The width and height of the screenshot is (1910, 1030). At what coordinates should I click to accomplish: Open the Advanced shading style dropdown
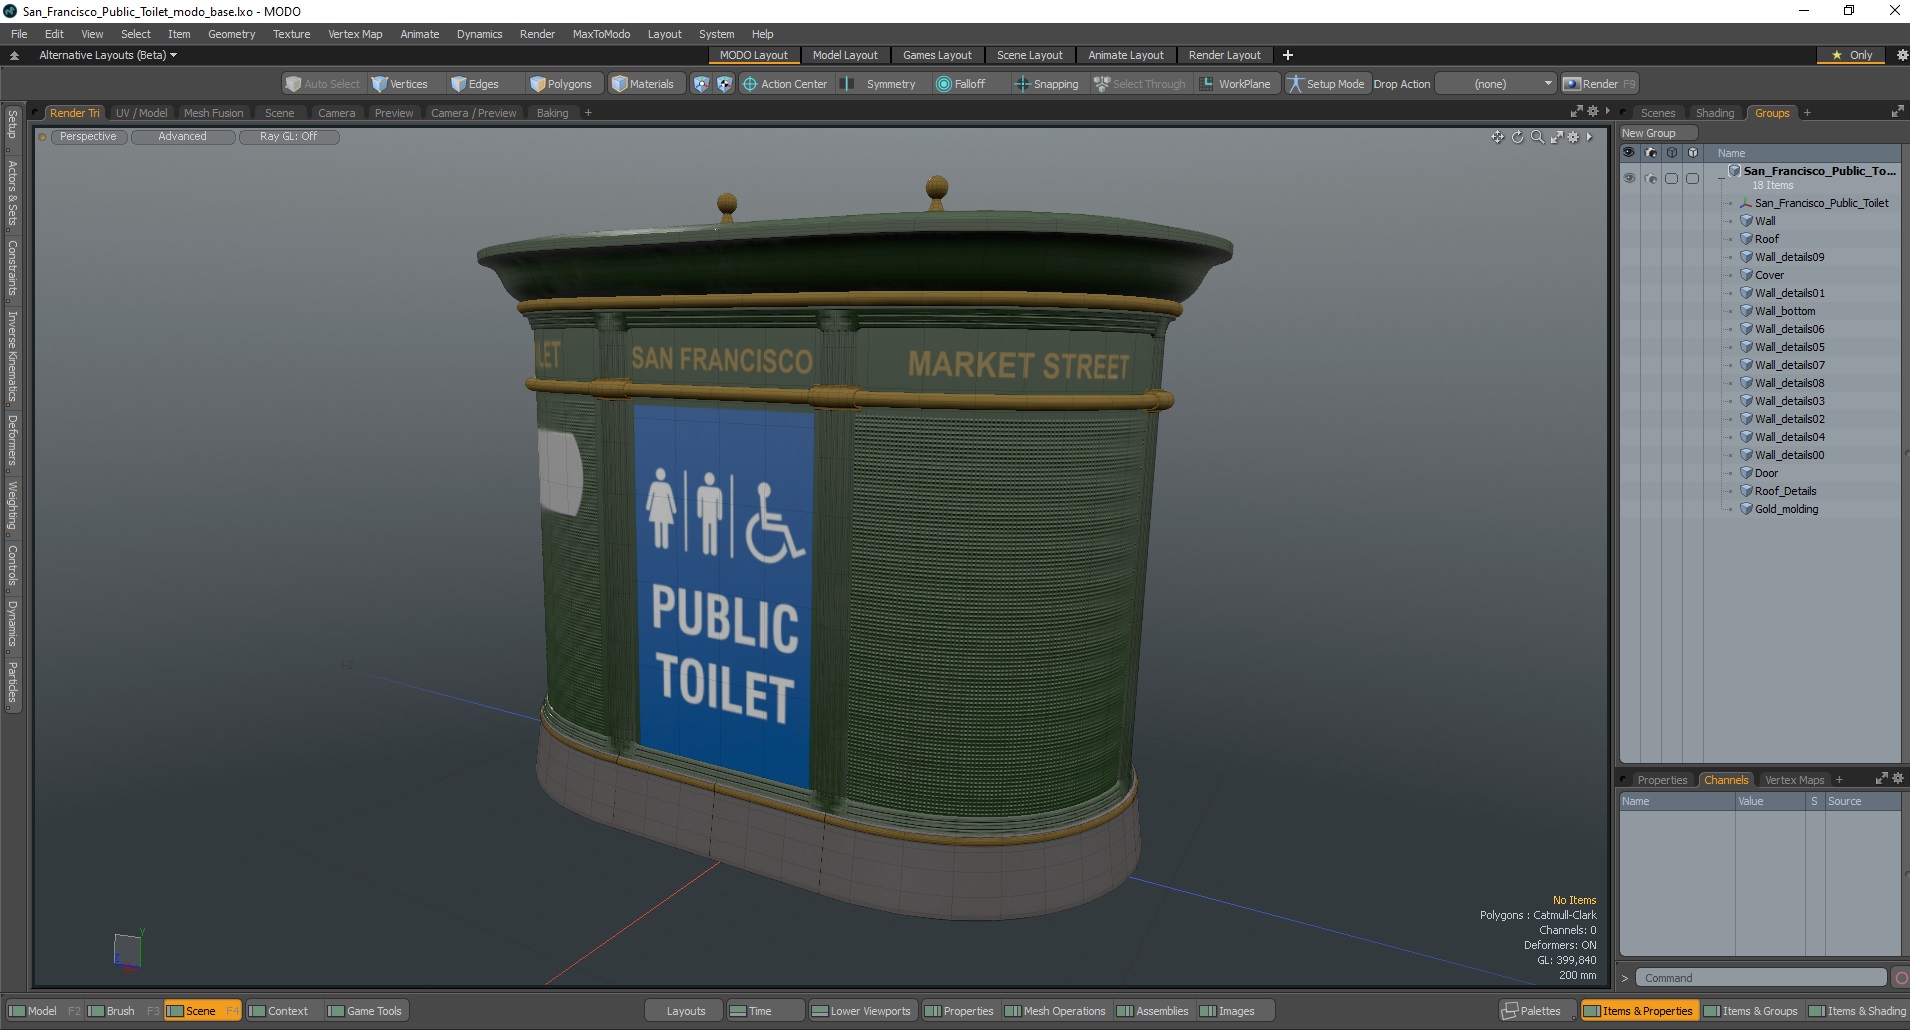coord(183,136)
